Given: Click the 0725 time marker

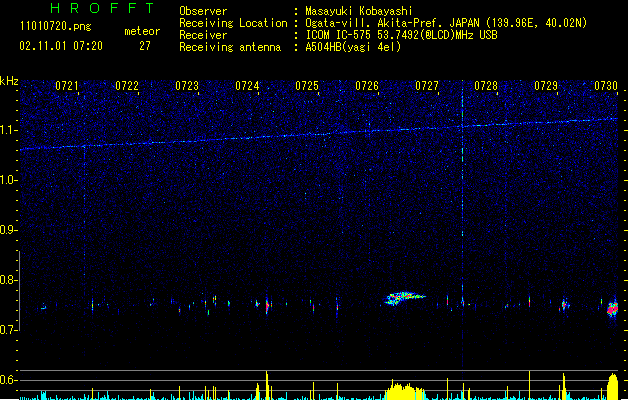Looking at the screenshot, I should pos(307,86).
